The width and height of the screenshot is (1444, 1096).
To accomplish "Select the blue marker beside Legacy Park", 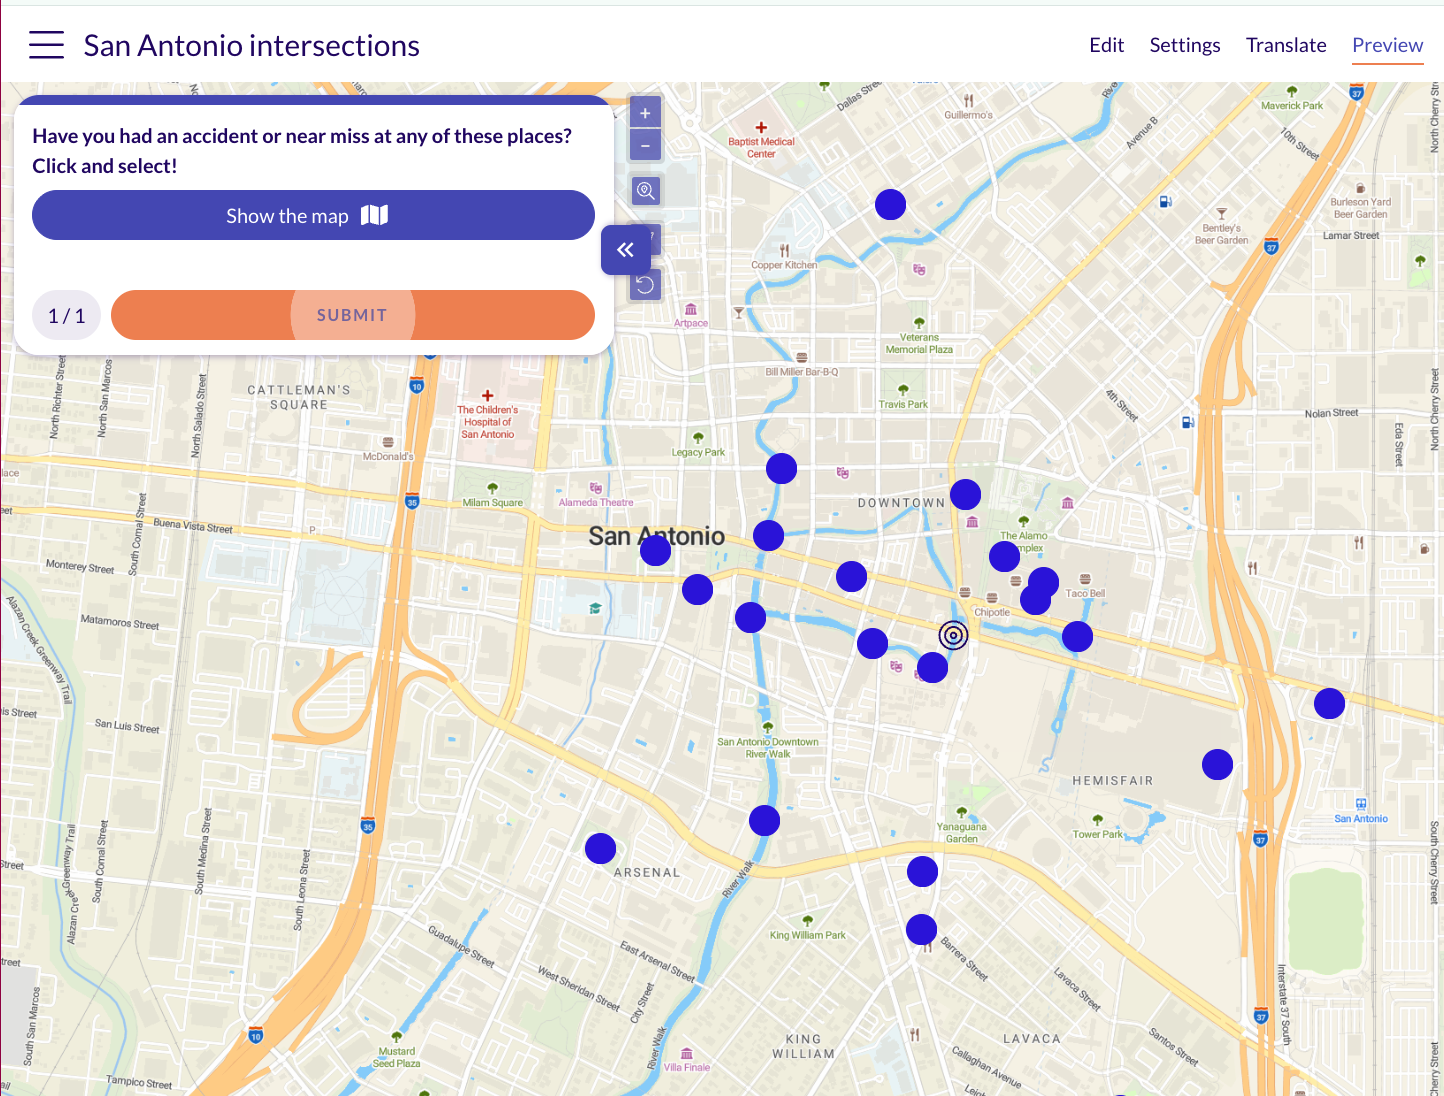I will pyautogui.click(x=781, y=468).
